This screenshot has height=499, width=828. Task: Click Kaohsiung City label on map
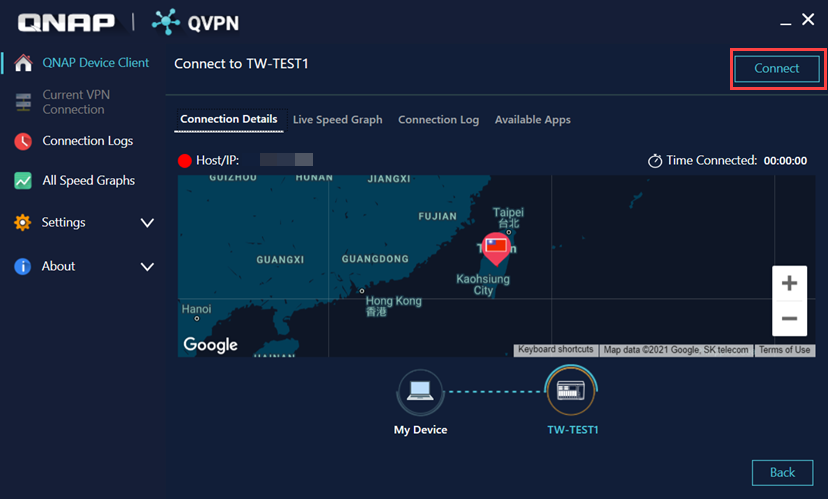[483, 285]
